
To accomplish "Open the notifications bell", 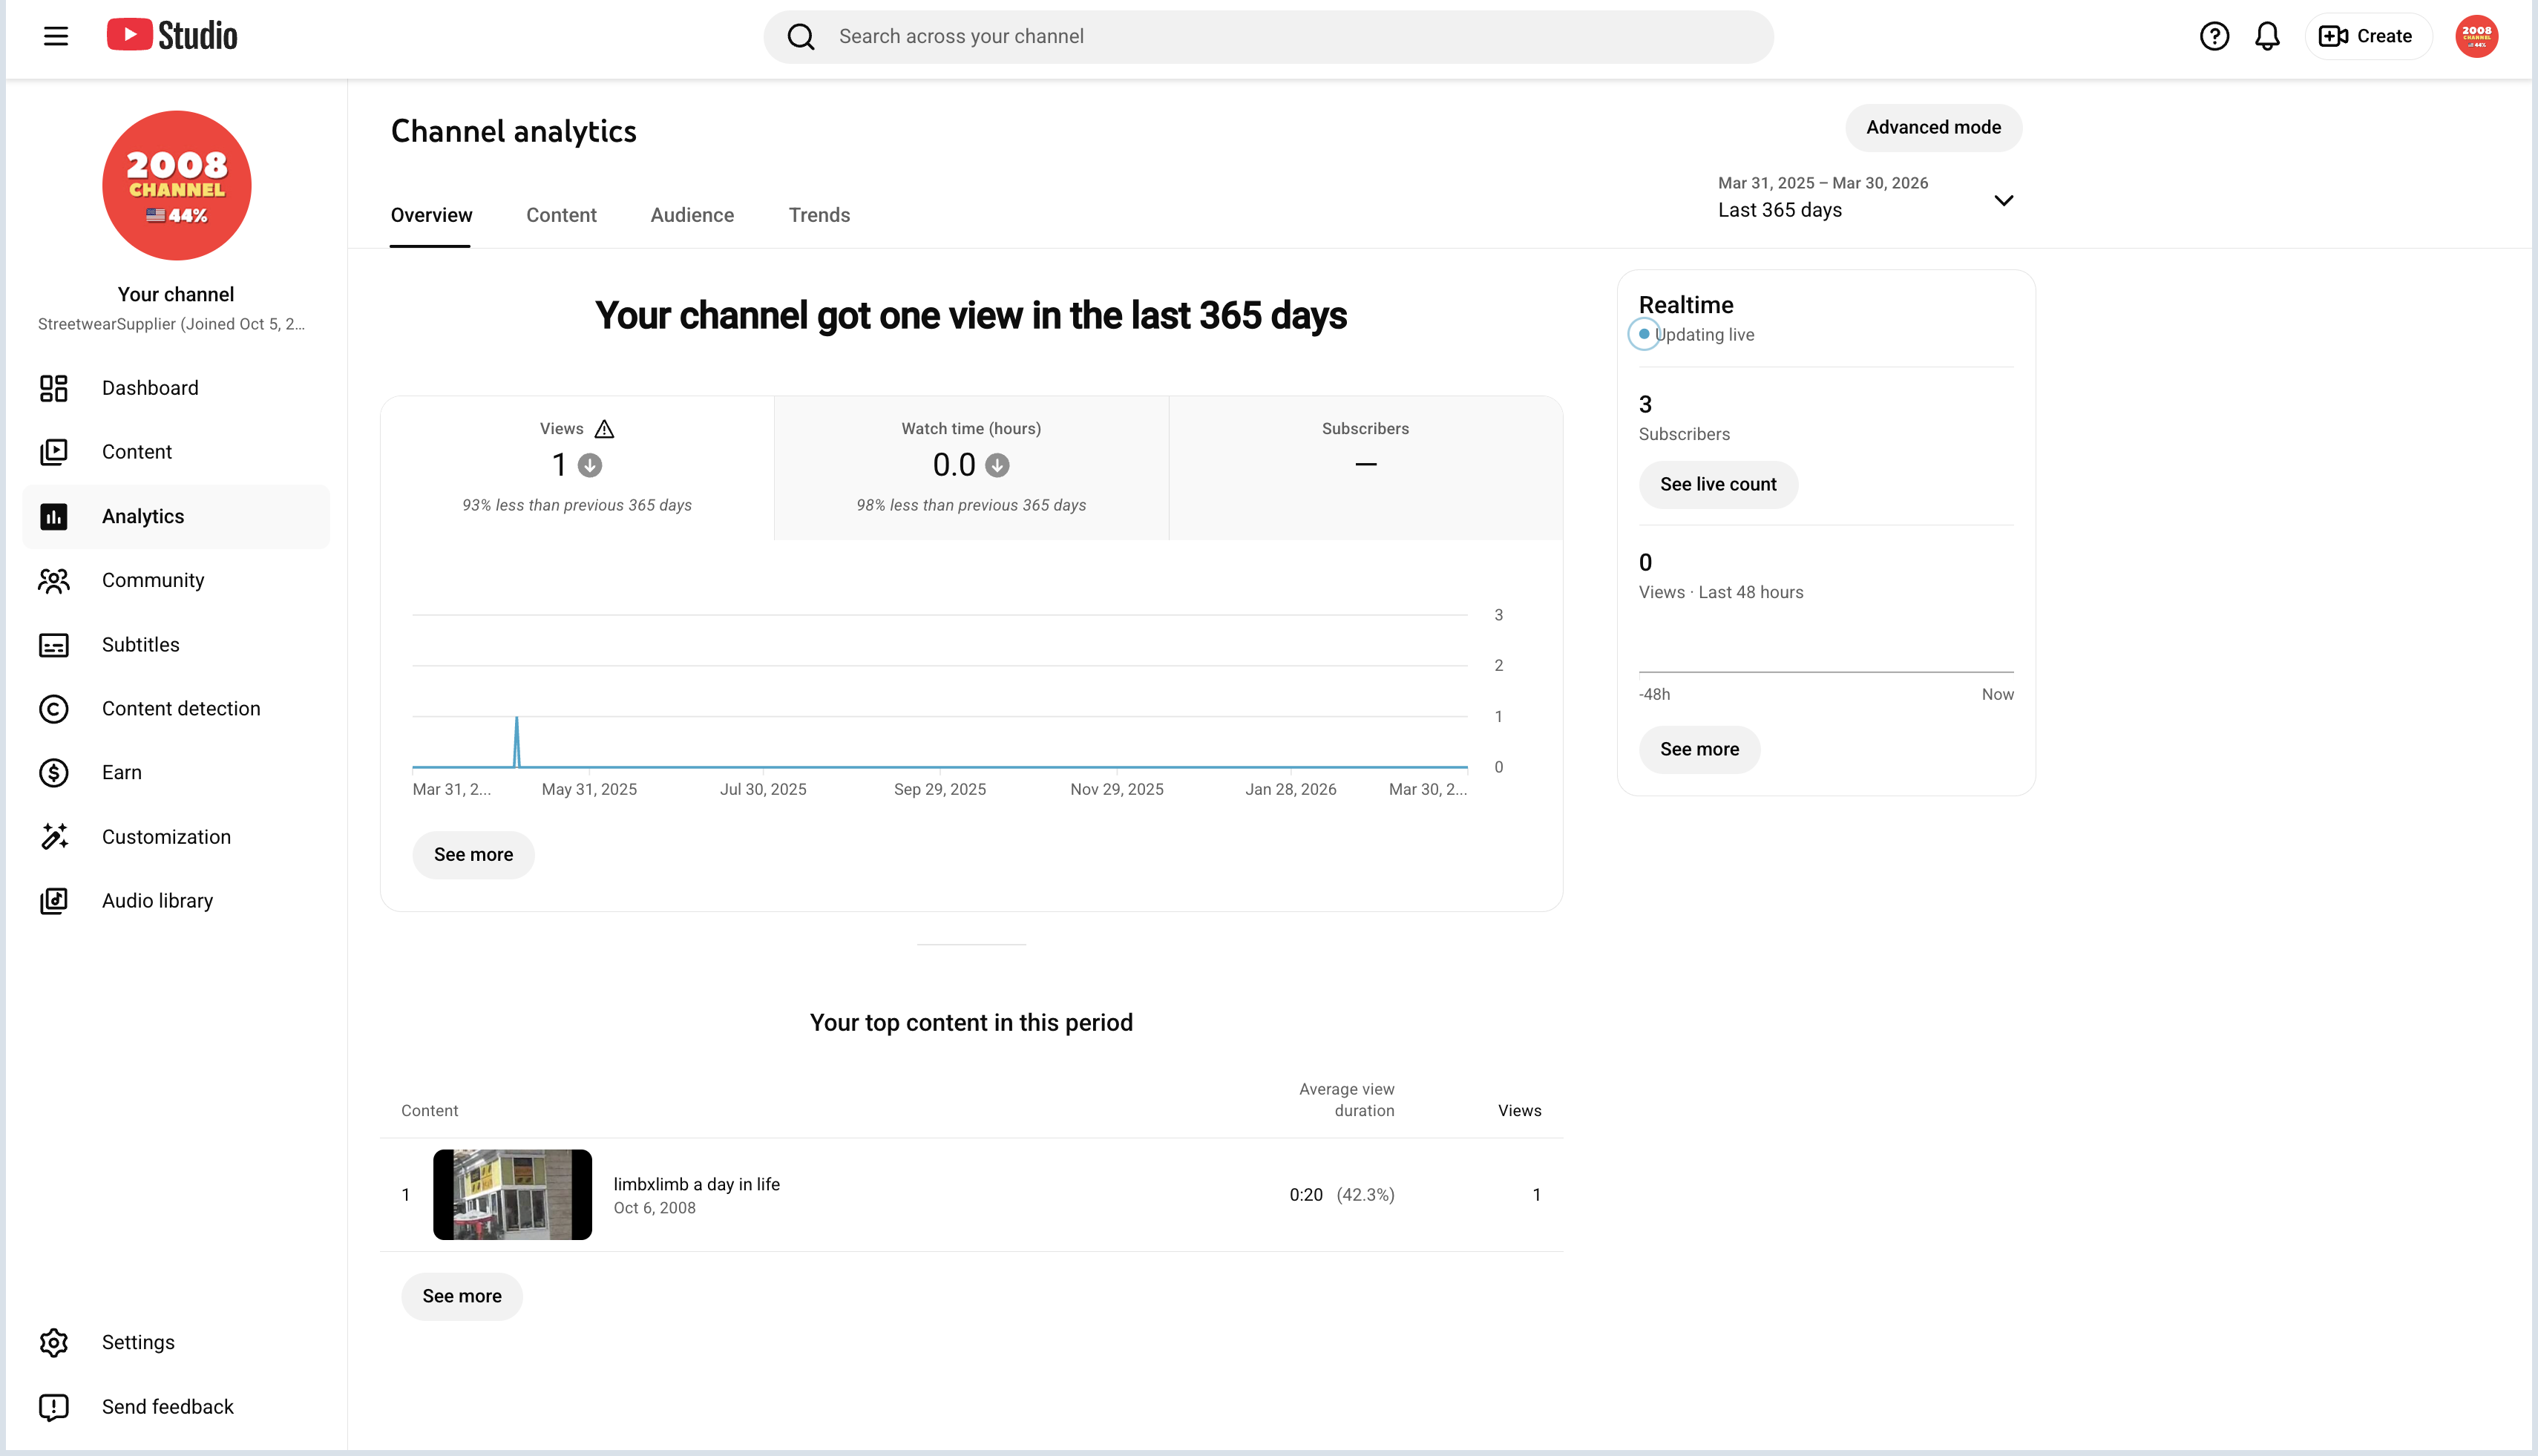I will coord(2267,36).
